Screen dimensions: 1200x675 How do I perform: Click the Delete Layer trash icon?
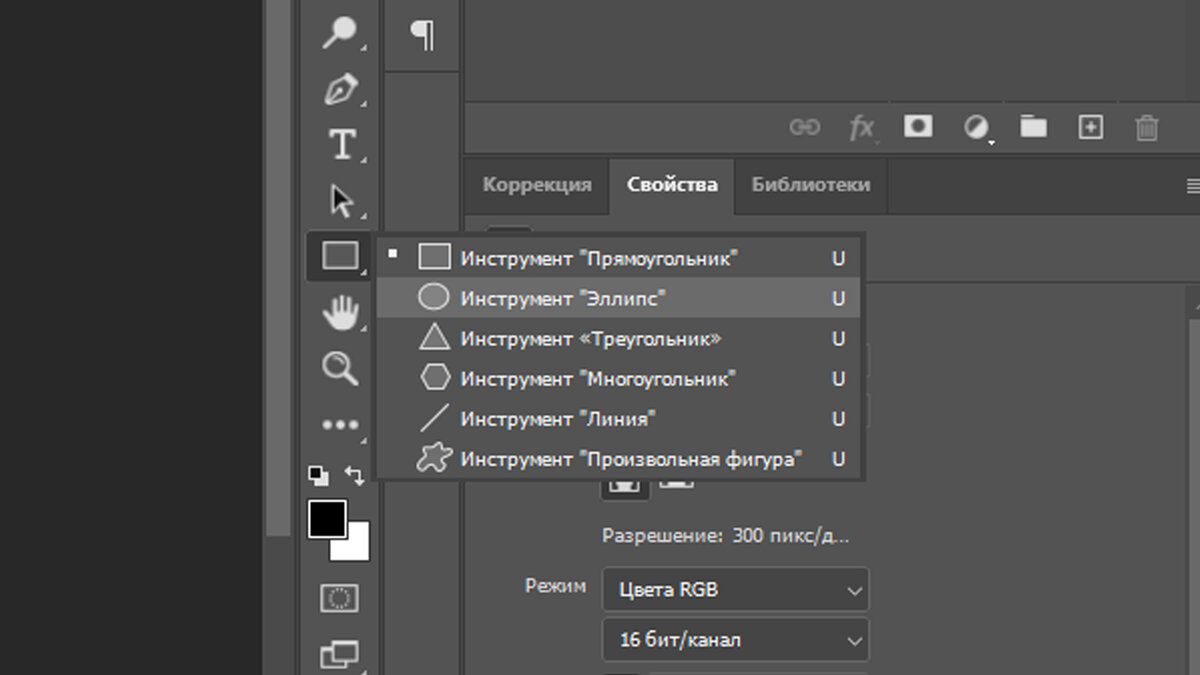pyautogui.click(x=1146, y=127)
